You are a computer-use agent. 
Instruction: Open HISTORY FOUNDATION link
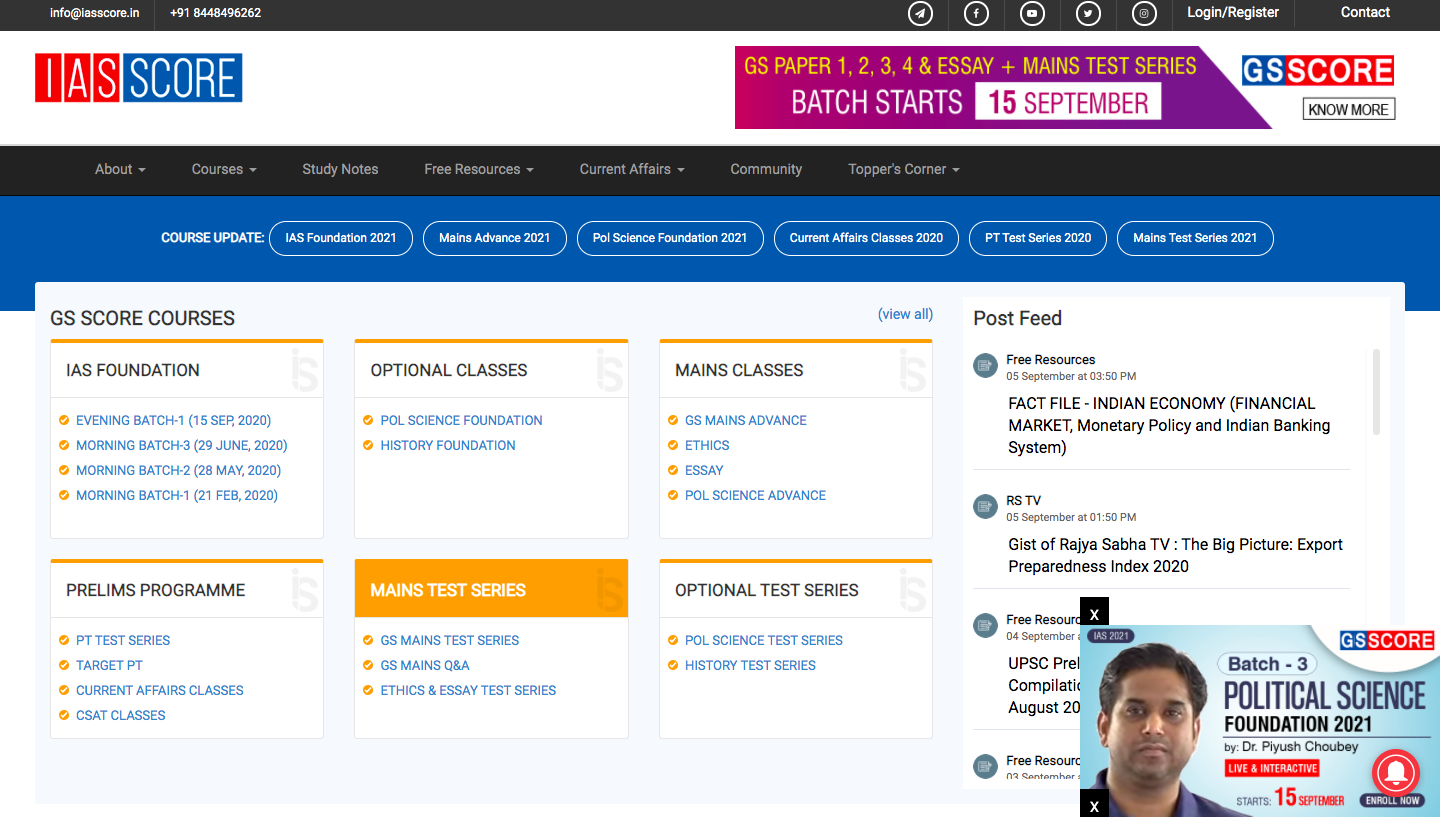pyautogui.click(x=448, y=445)
